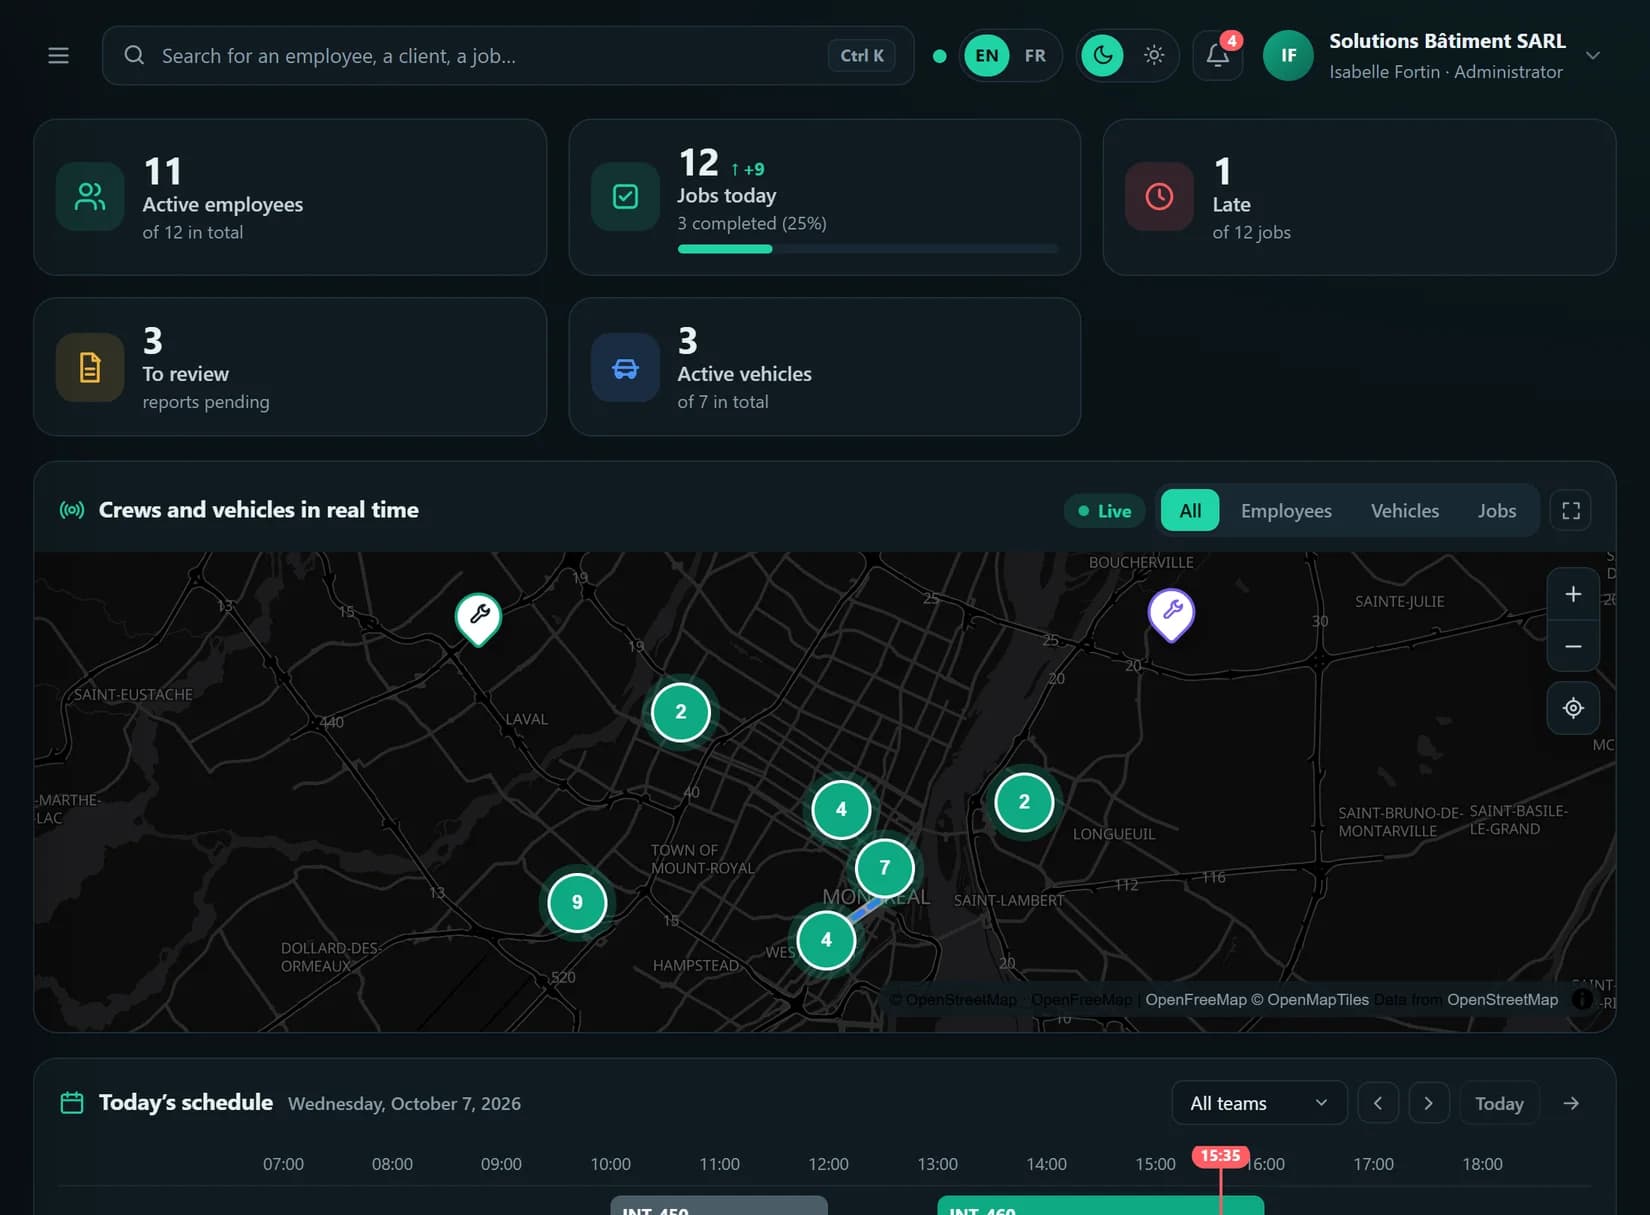The width and height of the screenshot is (1650, 1215).
Task: Go to previous day in schedule
Action: point(1378,1103)
